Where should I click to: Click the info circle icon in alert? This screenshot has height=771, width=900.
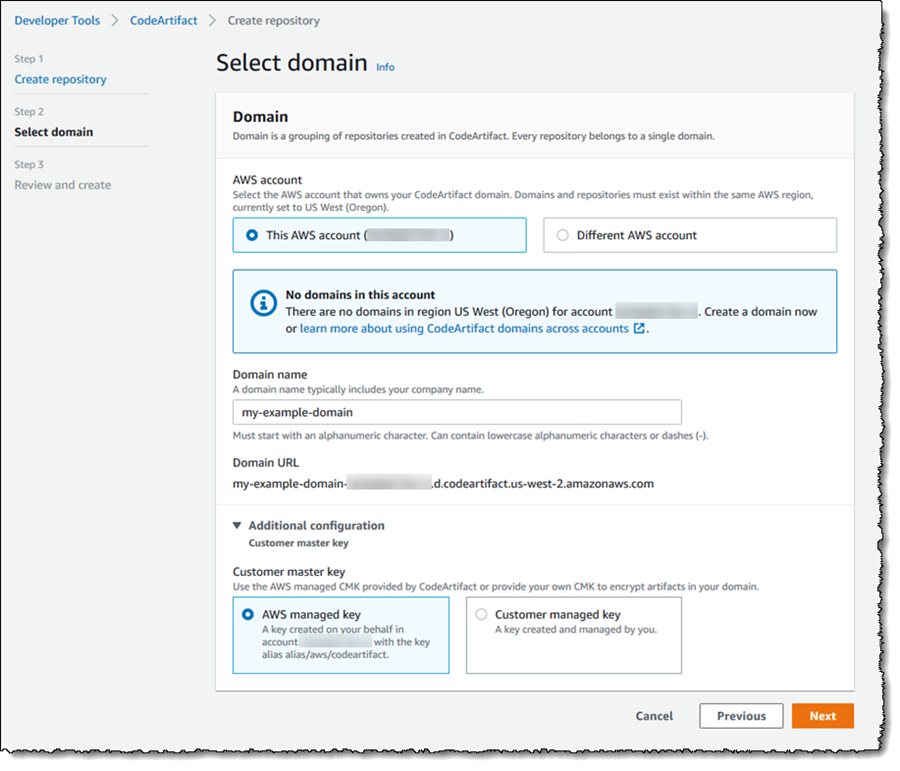[x=262, y=303]
